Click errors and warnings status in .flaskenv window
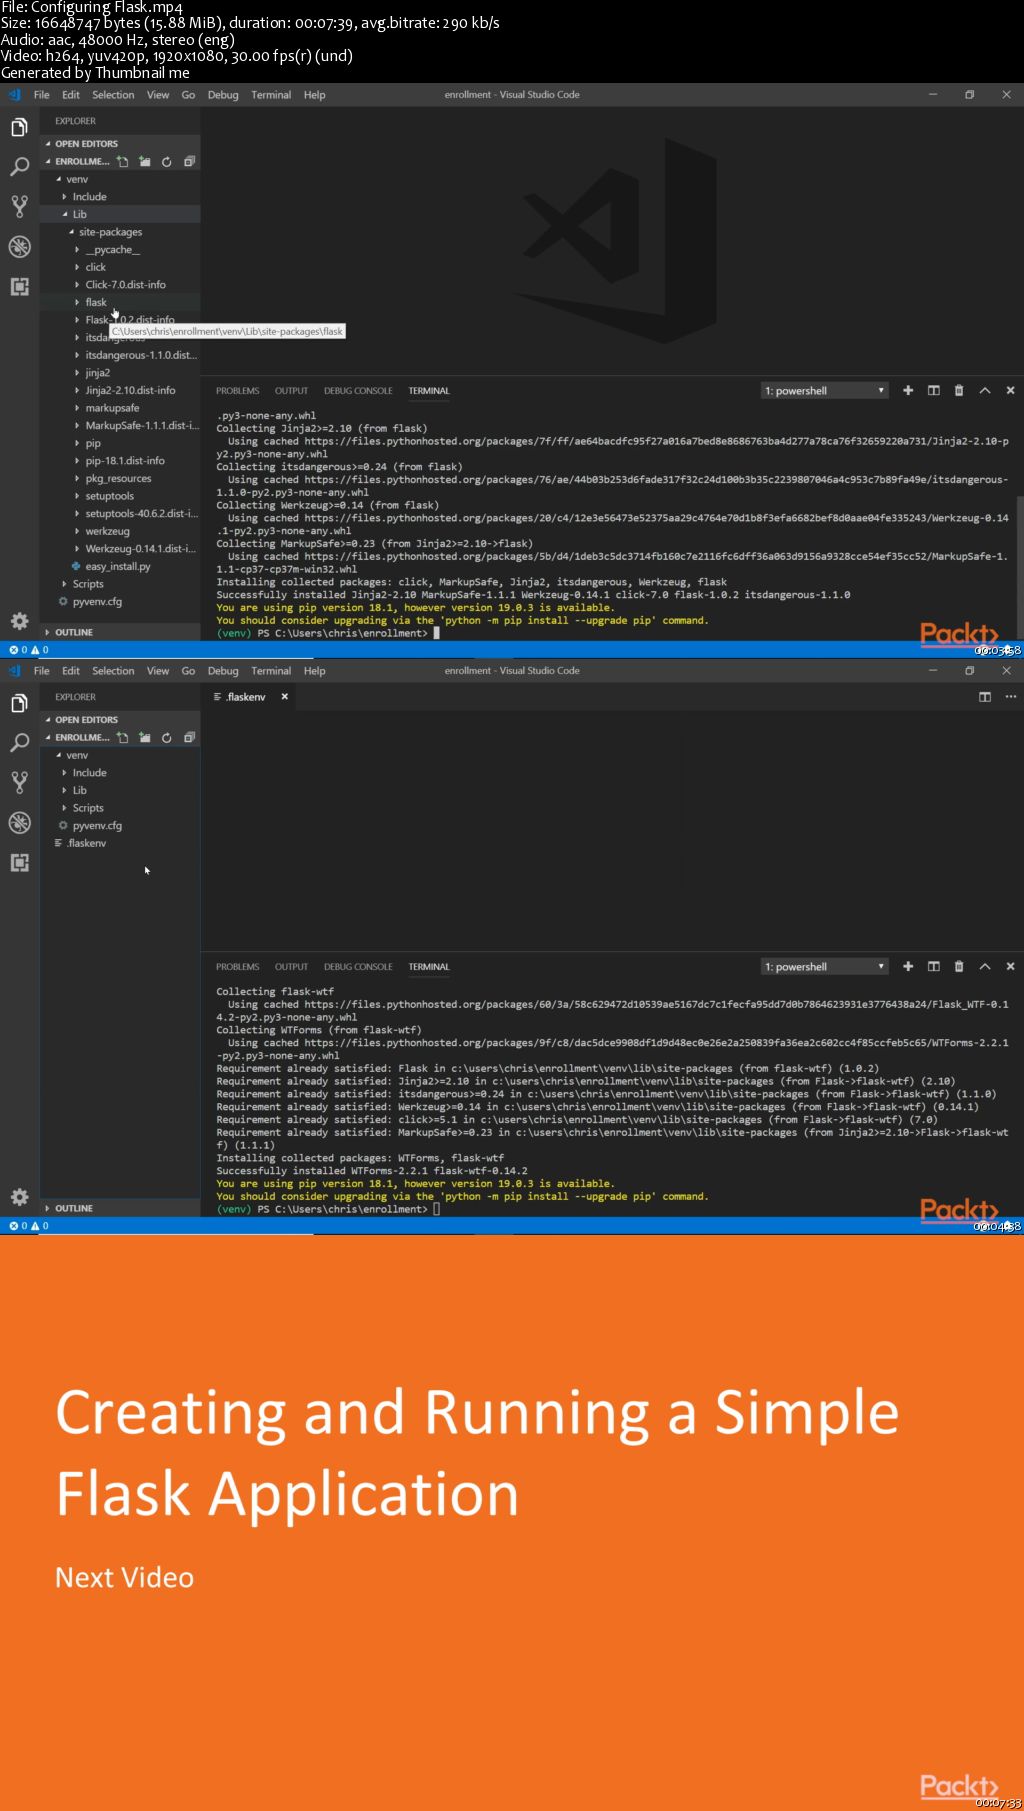This screenshot has height=1811, width=1024. [x=29, y=1226]
